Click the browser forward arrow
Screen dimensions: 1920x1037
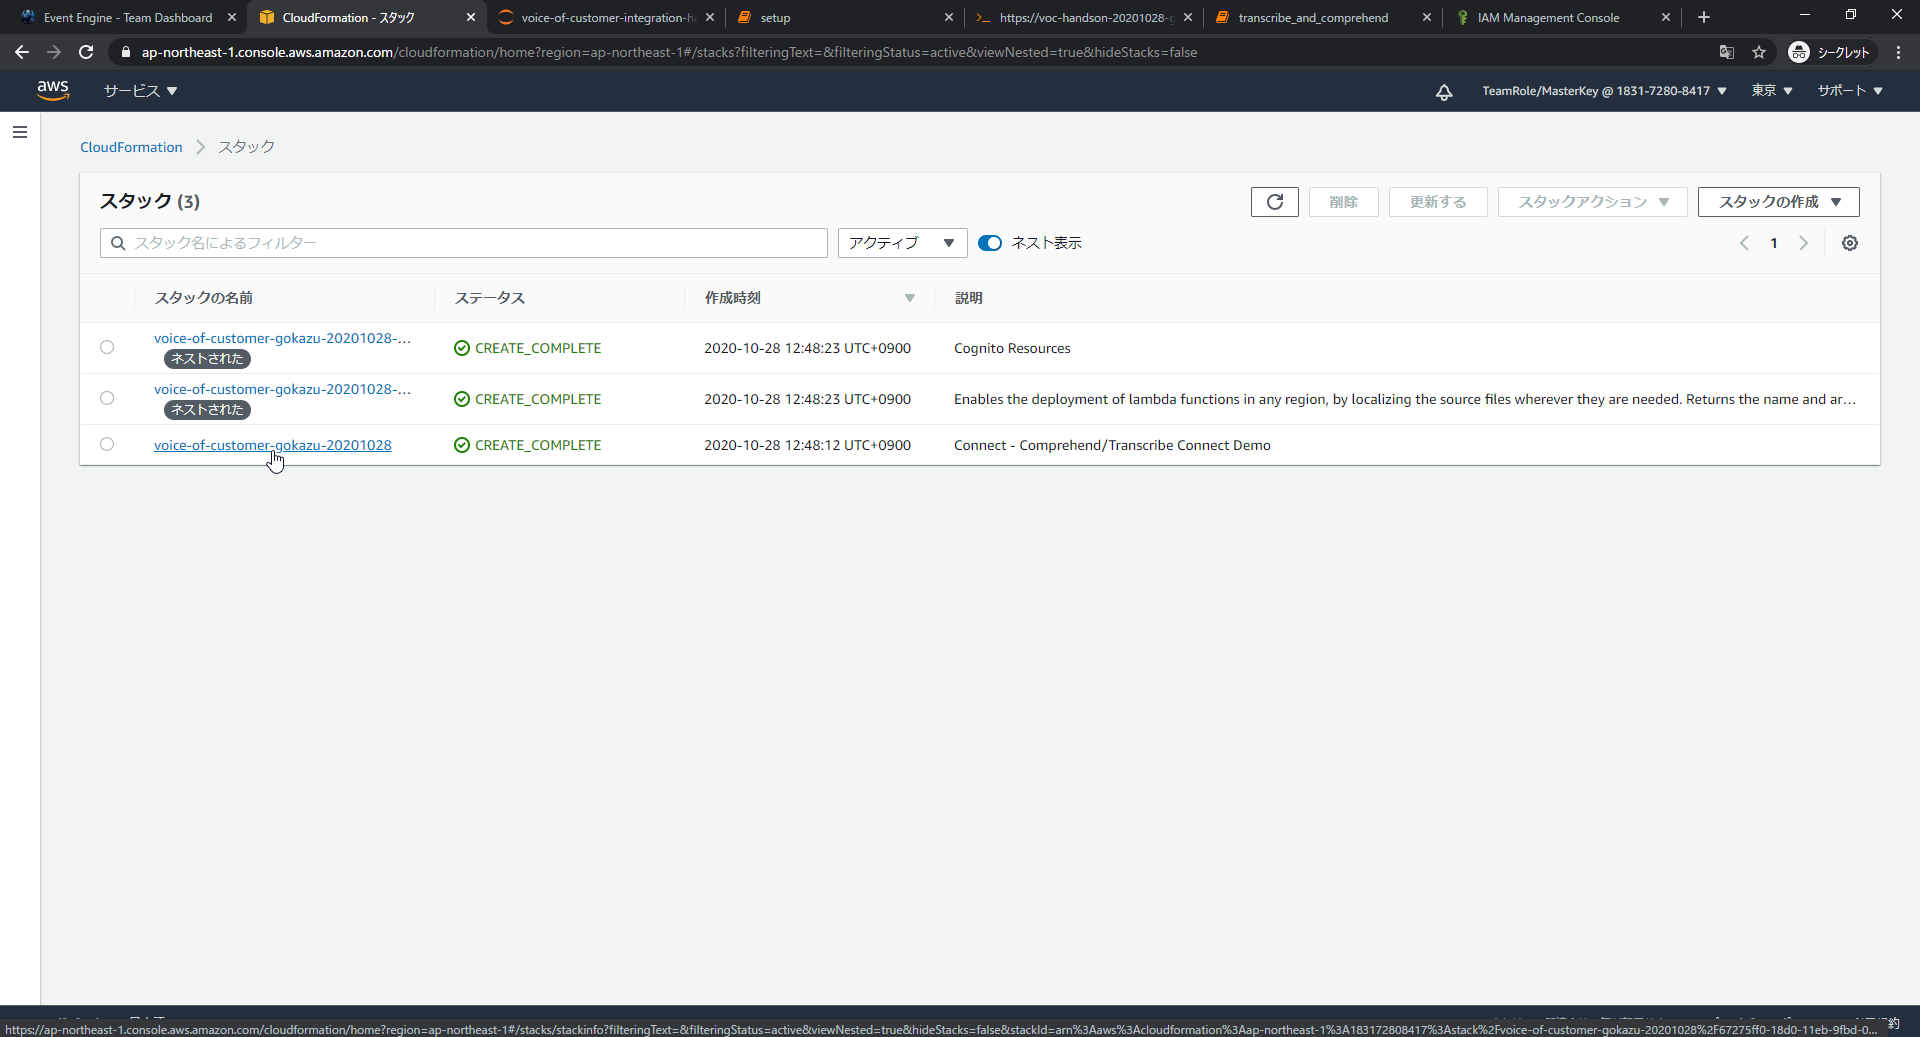(54, 52)
